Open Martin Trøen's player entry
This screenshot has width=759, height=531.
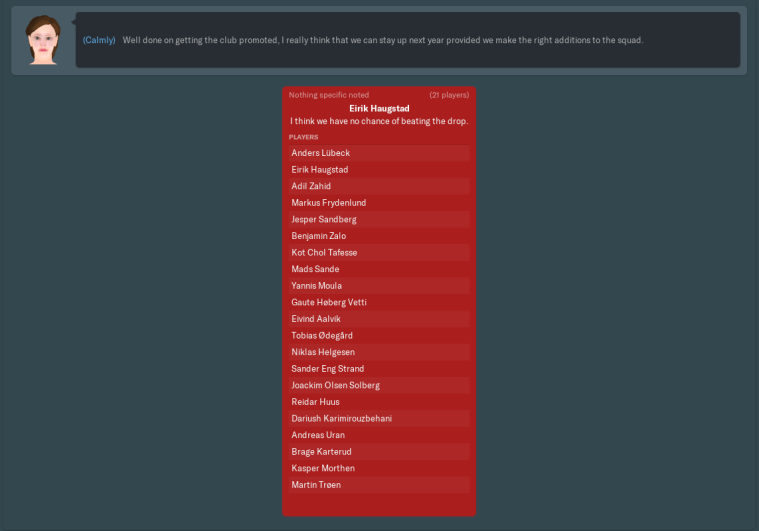316,485
